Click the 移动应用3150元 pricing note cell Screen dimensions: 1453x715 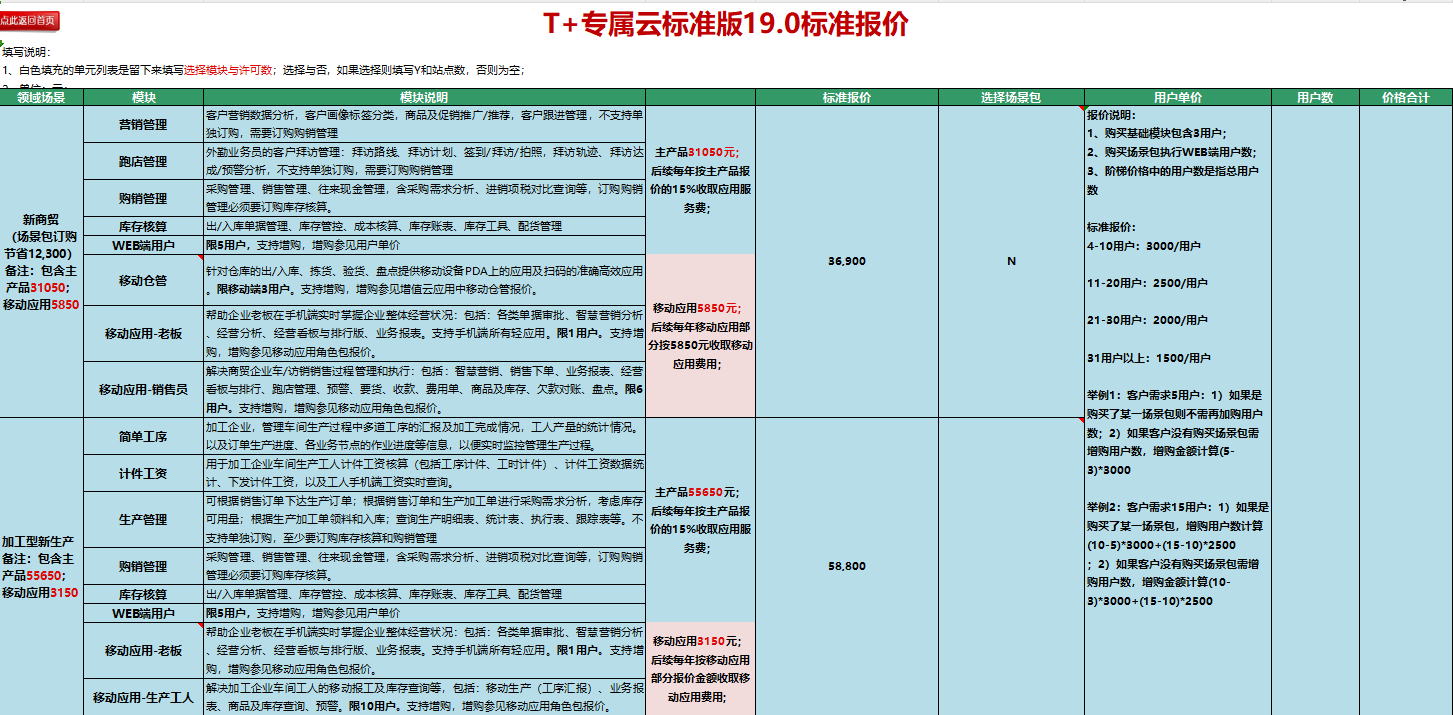[x=700, y=668]
